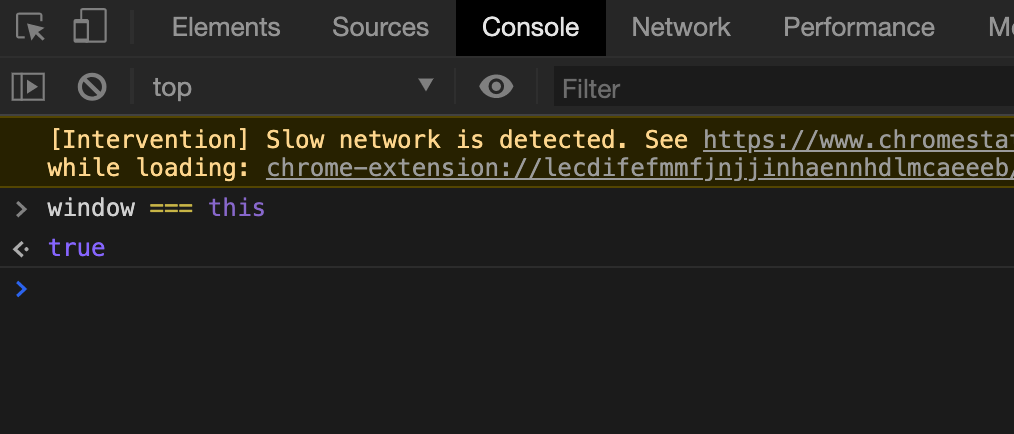Open the Network tab
This screenshot has width=1014, height=434.
(x=681, y=28)
